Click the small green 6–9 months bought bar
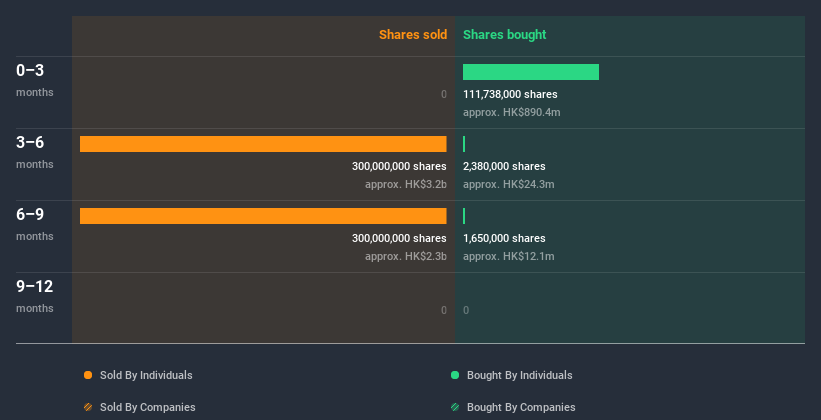Screen dimensions: 821x420 tap(464, 216)
